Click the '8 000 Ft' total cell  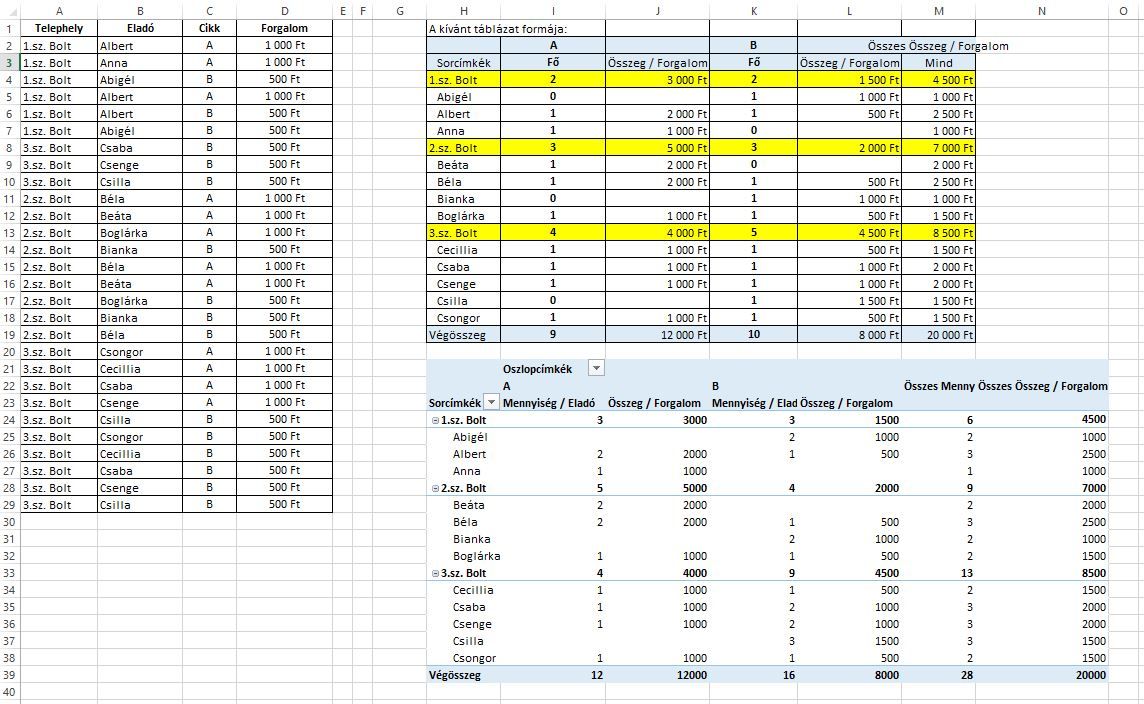click(849, 335)
